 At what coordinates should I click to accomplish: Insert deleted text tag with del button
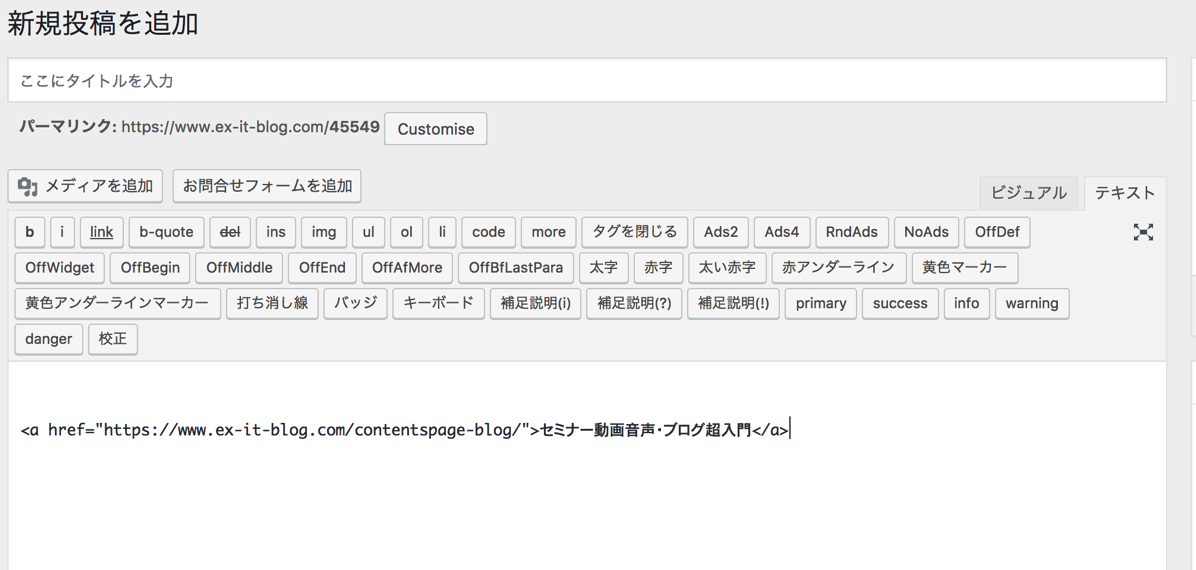pyautogui.click(x=230, y=232)
